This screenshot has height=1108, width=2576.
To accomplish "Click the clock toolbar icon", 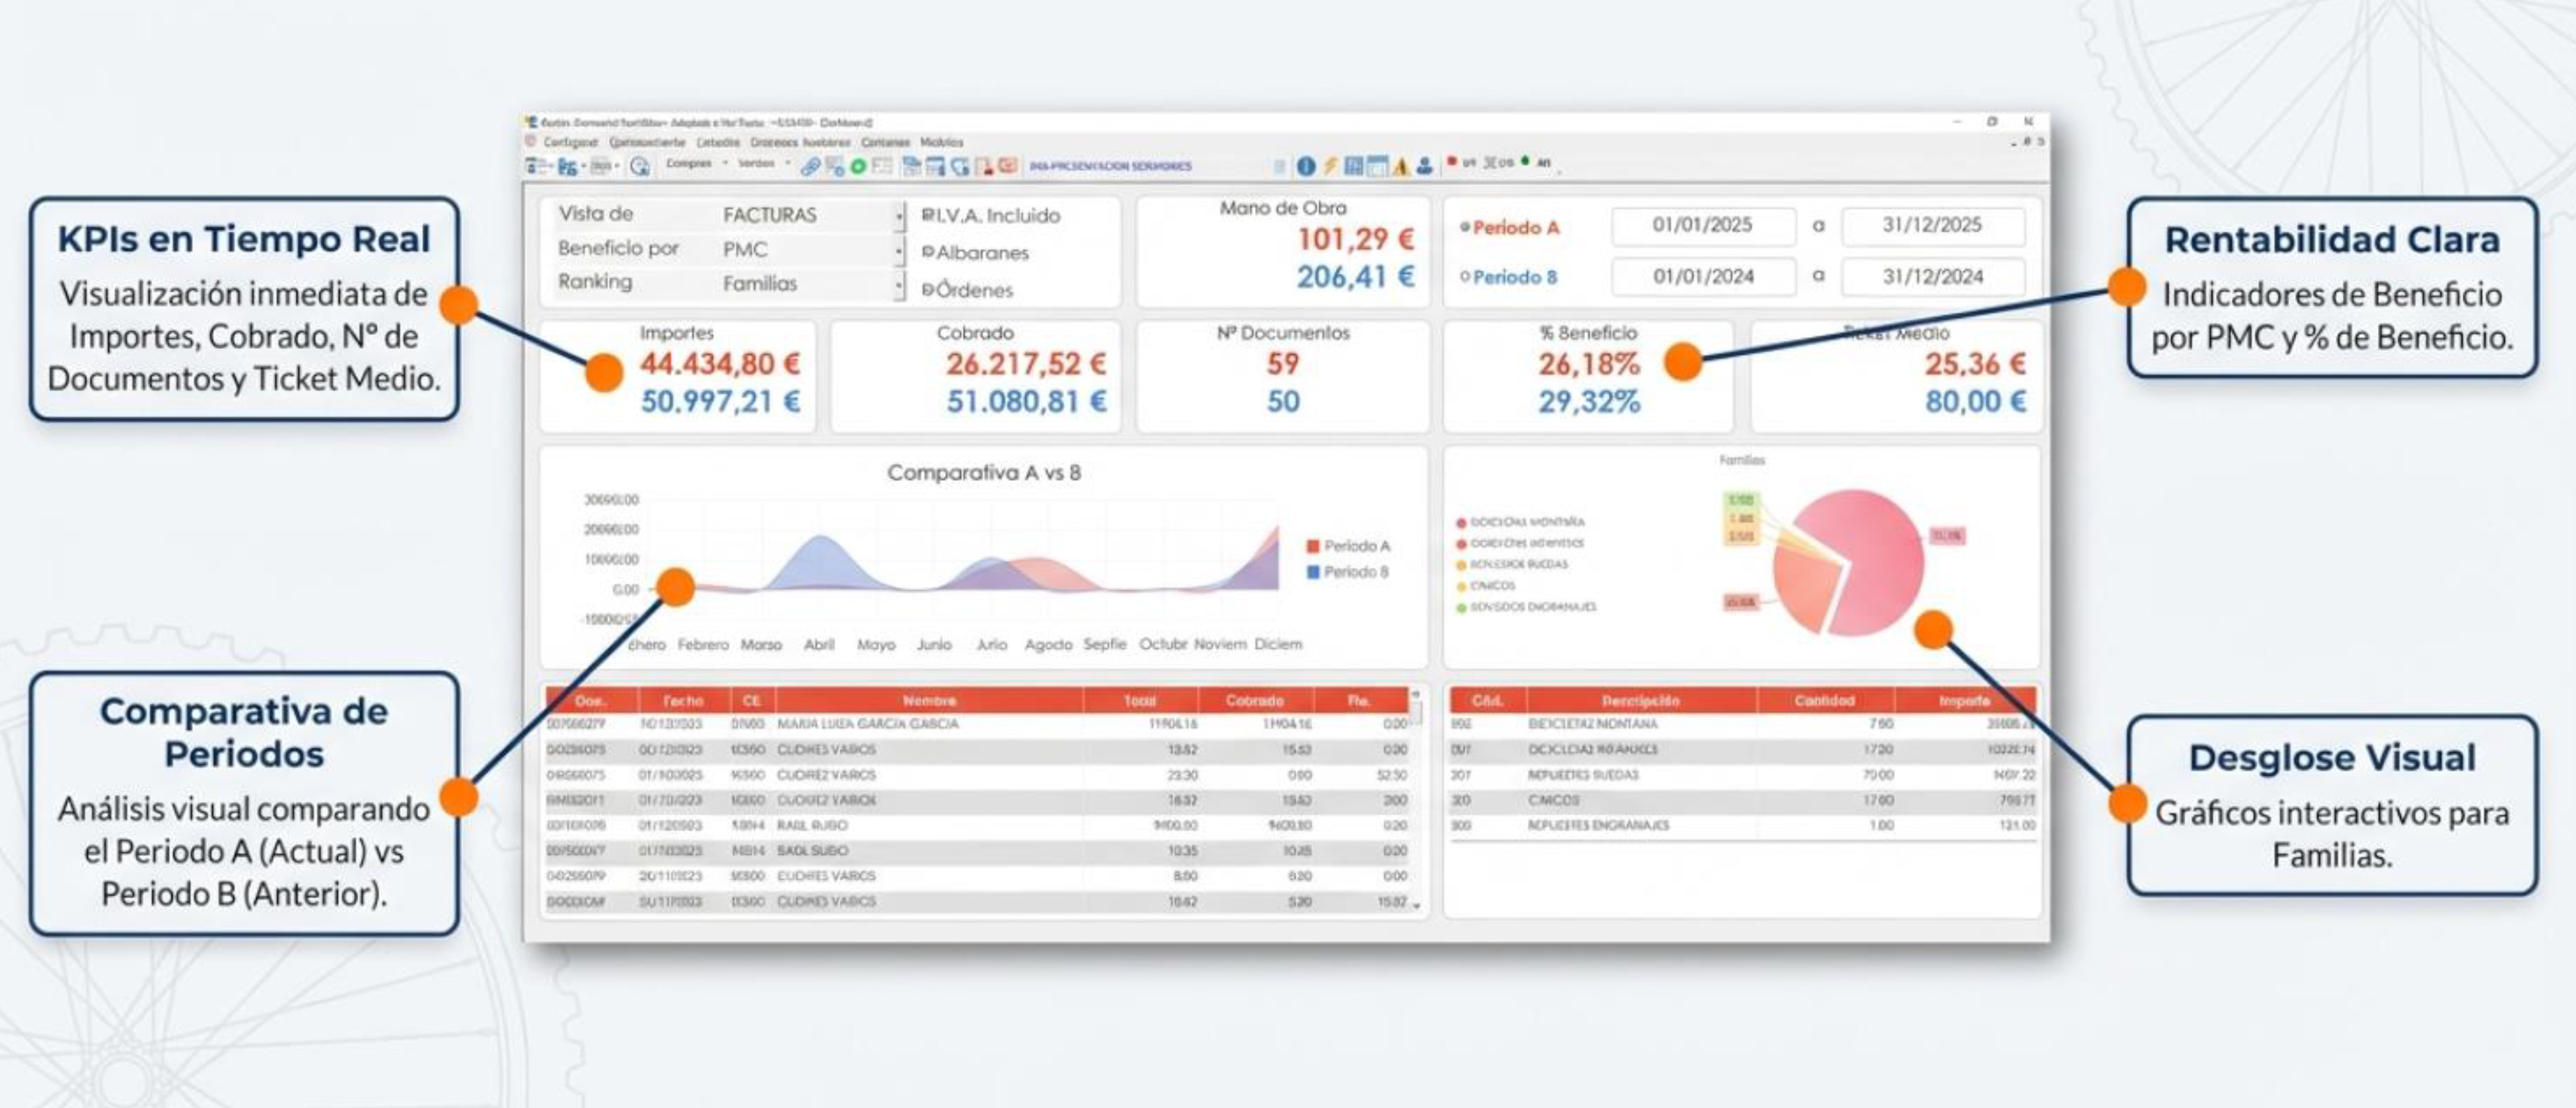I will (640, 166).
